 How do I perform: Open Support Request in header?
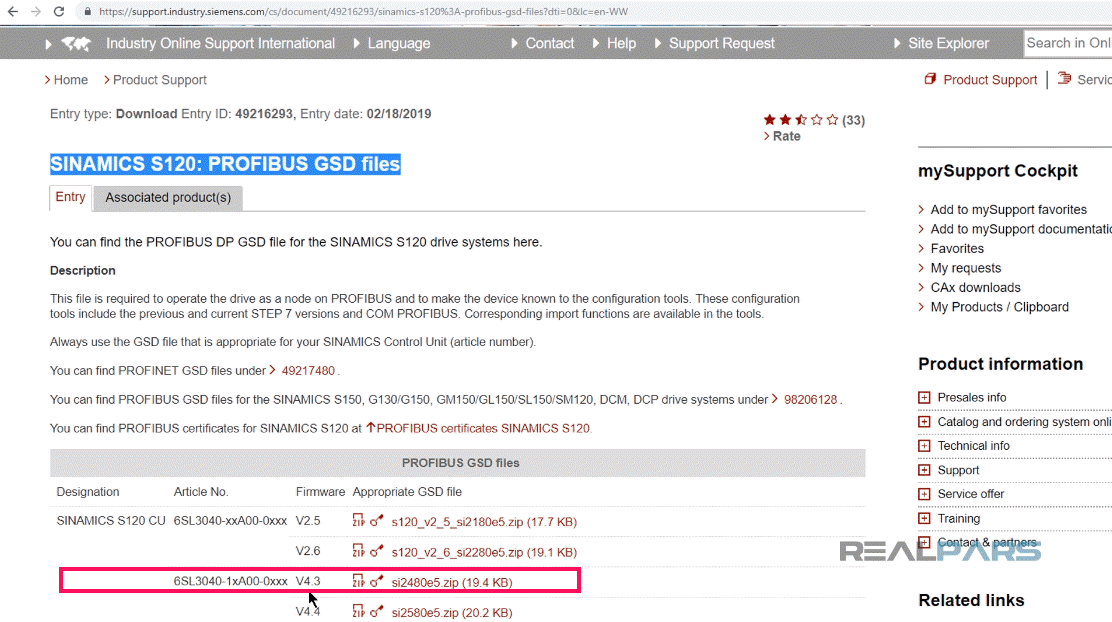[x=722, y=43]
